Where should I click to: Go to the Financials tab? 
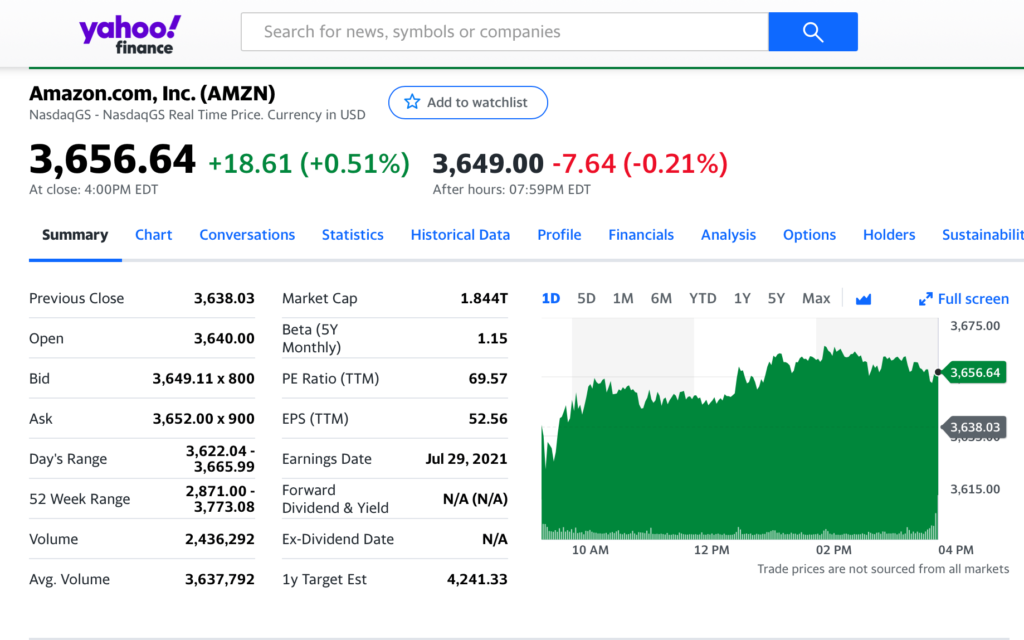(641, 235)
